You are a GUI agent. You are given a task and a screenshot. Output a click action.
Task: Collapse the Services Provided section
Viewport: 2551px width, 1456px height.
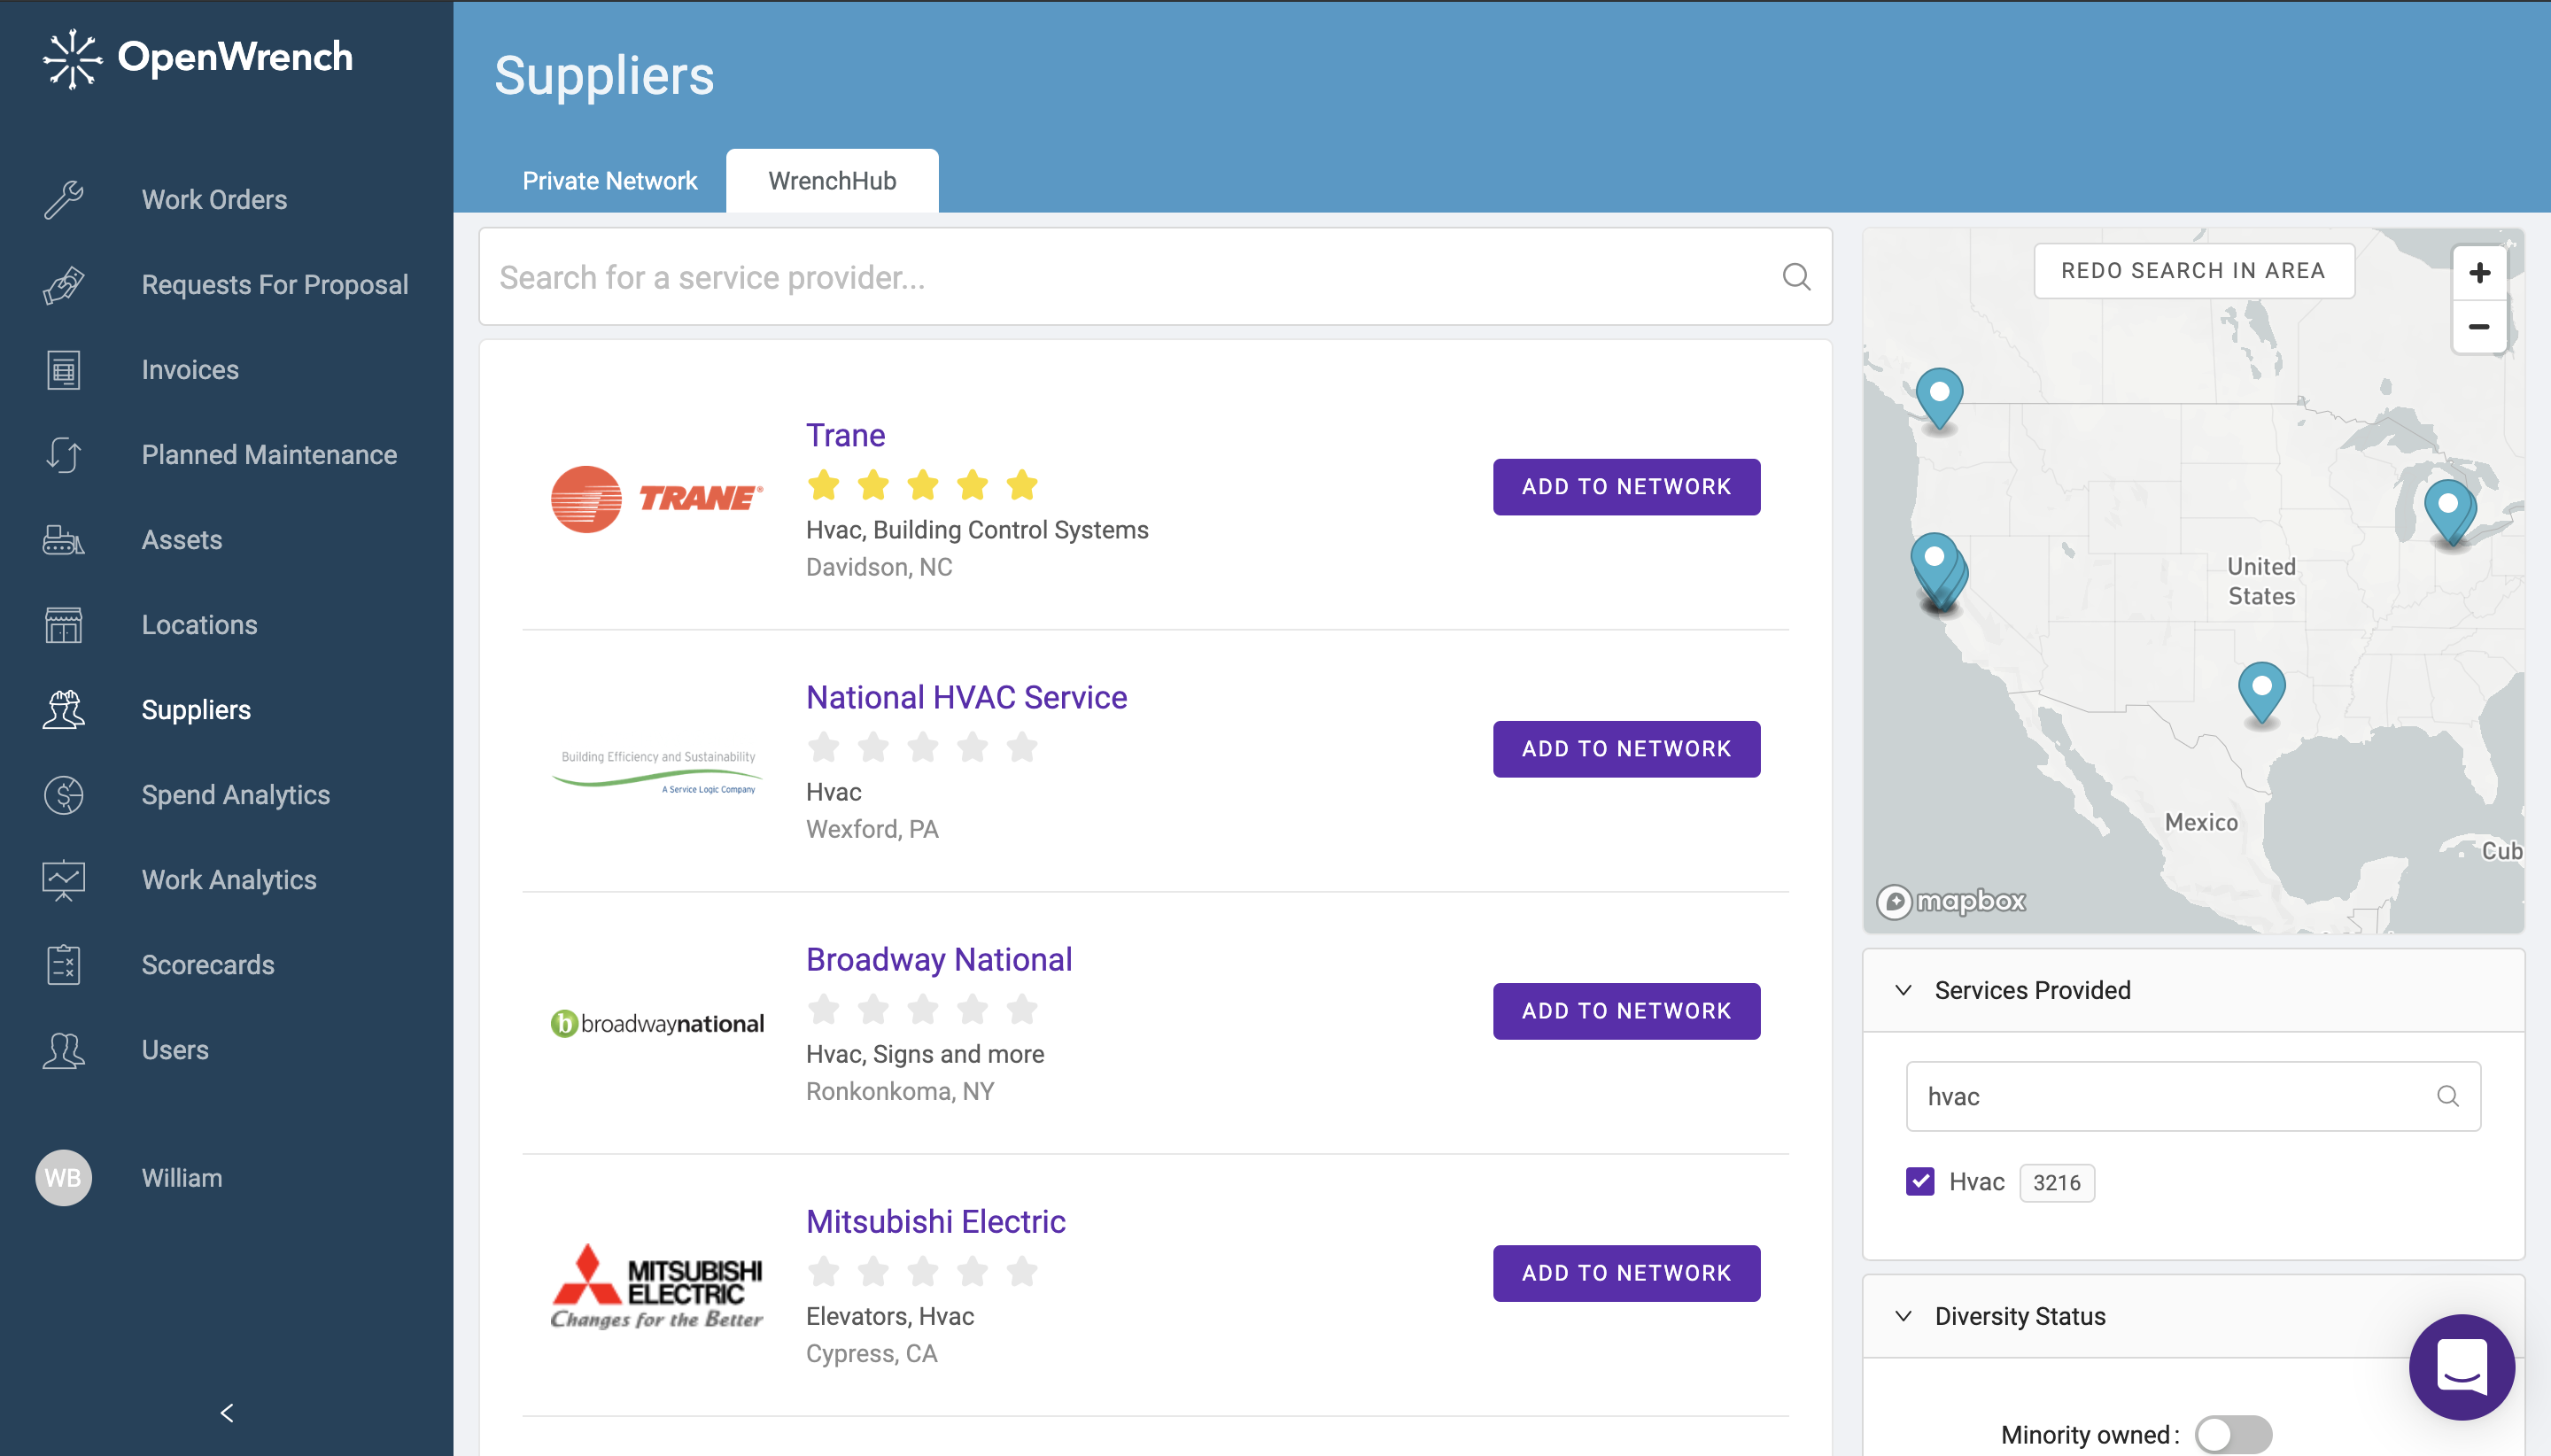click(x=1904, y=990)
